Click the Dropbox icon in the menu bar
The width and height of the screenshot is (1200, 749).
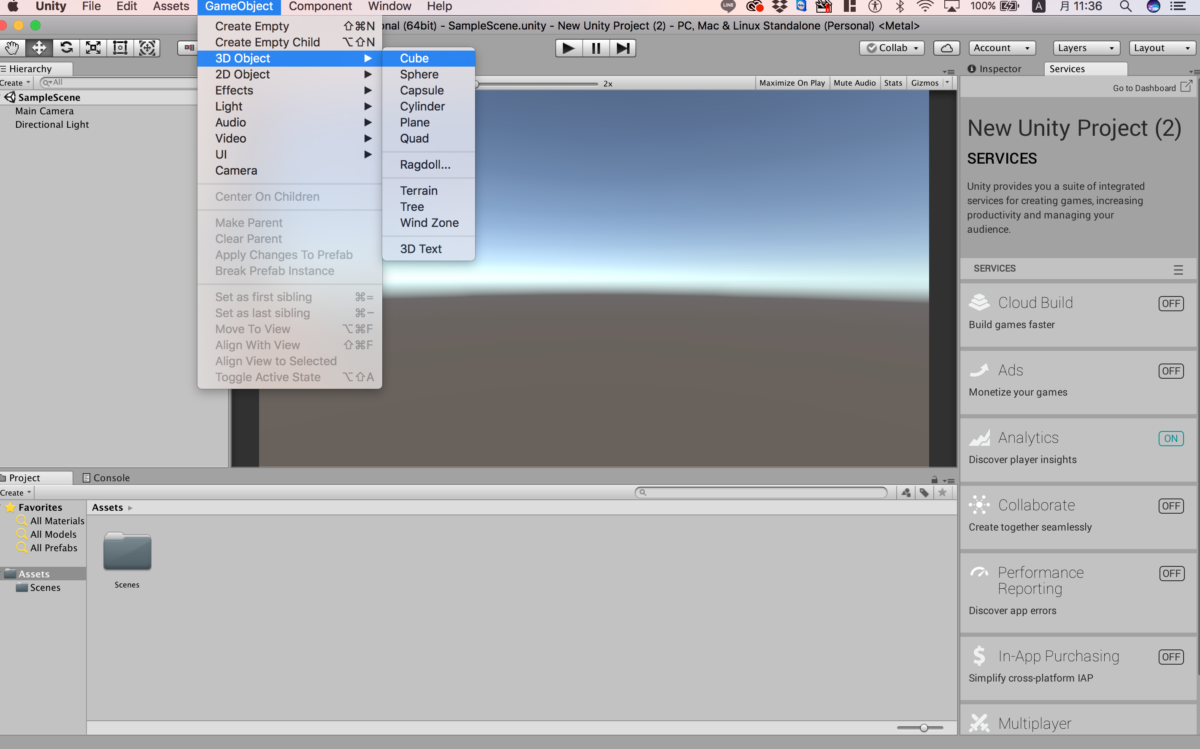point(780,6)
